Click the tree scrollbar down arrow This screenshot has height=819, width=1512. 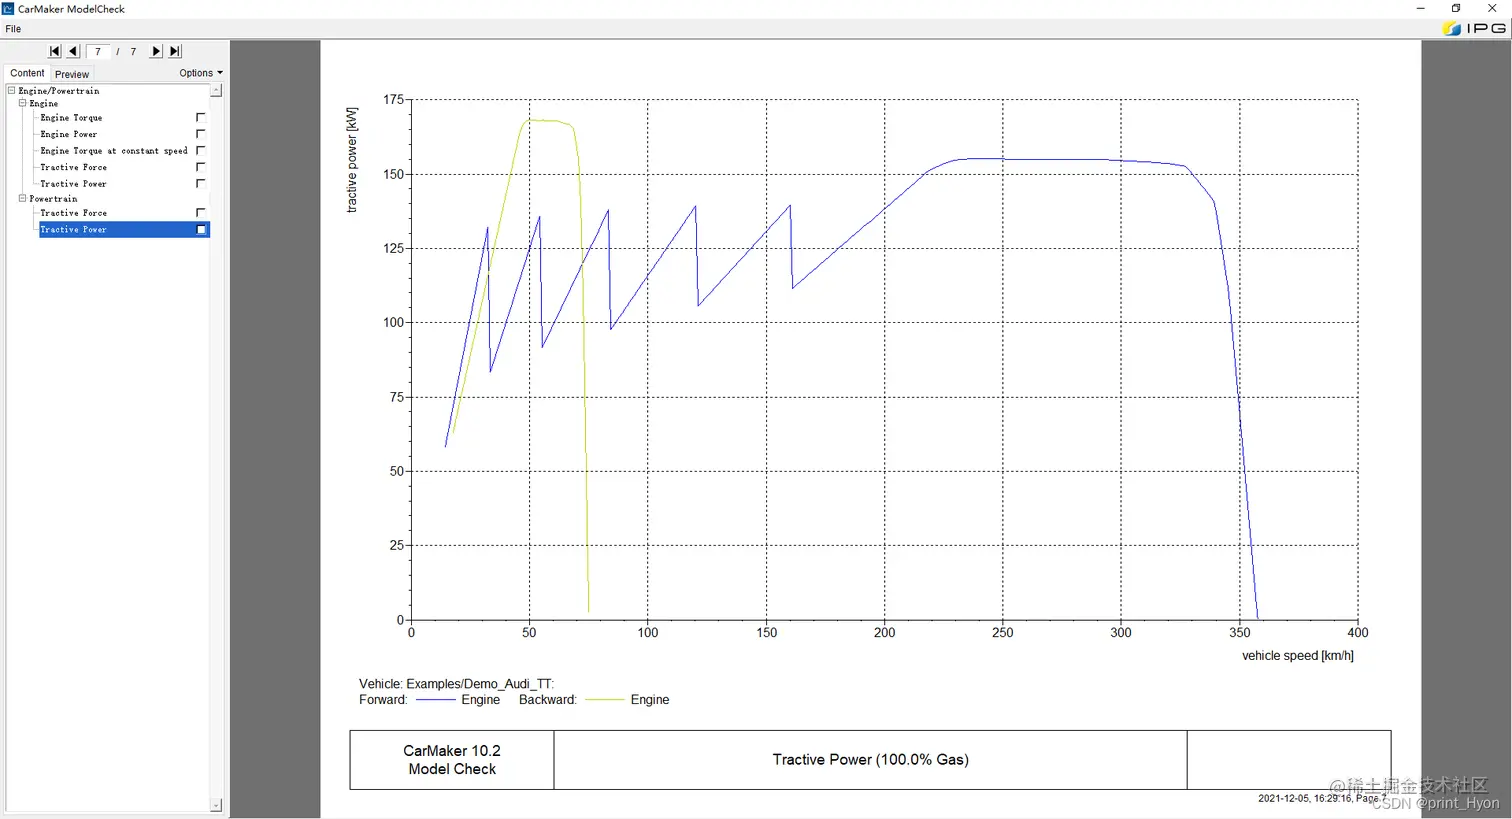(x=216, y=805)
